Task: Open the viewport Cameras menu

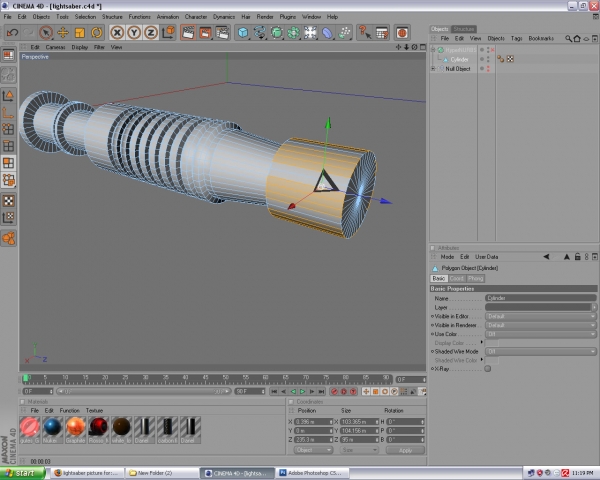Action: (x=55, y=47)
